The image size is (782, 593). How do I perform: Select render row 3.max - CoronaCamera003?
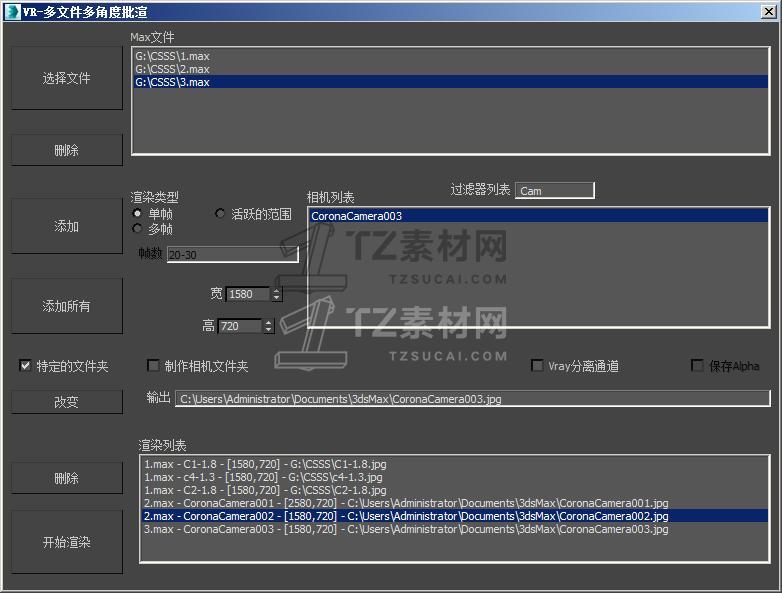coord(455,529)
